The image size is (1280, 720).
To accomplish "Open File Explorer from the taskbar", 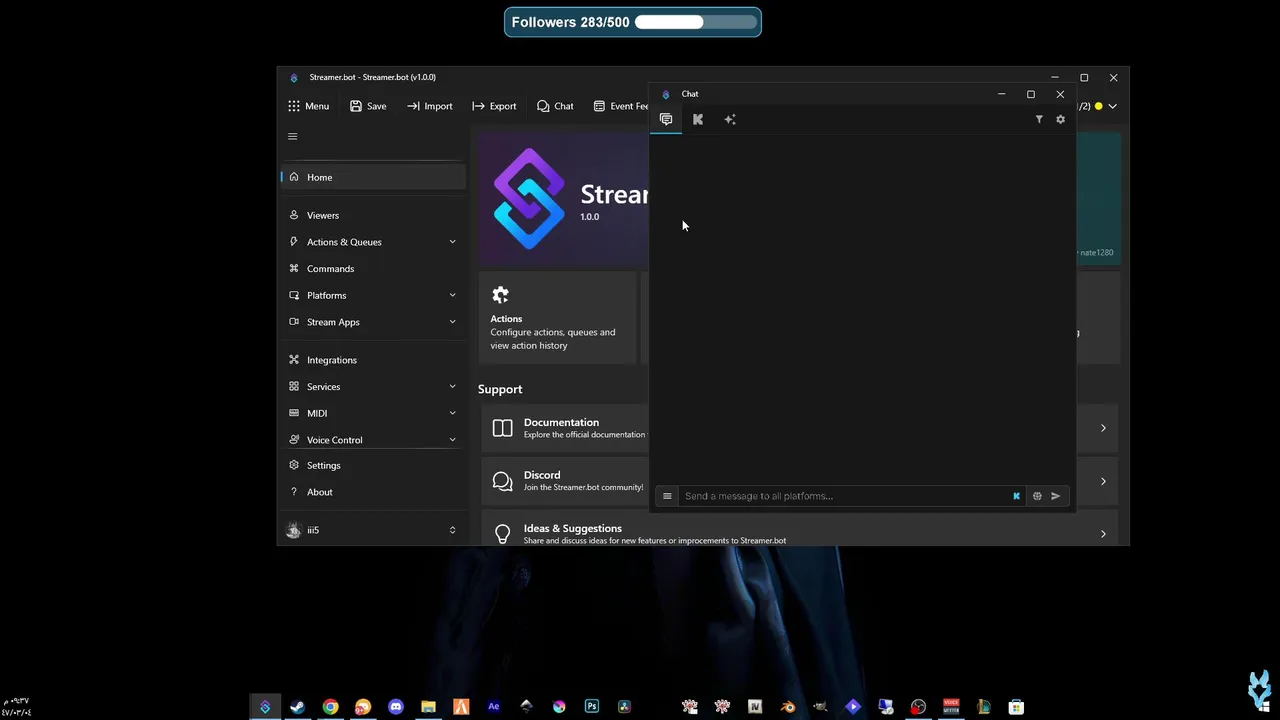I will pos(428,707).
